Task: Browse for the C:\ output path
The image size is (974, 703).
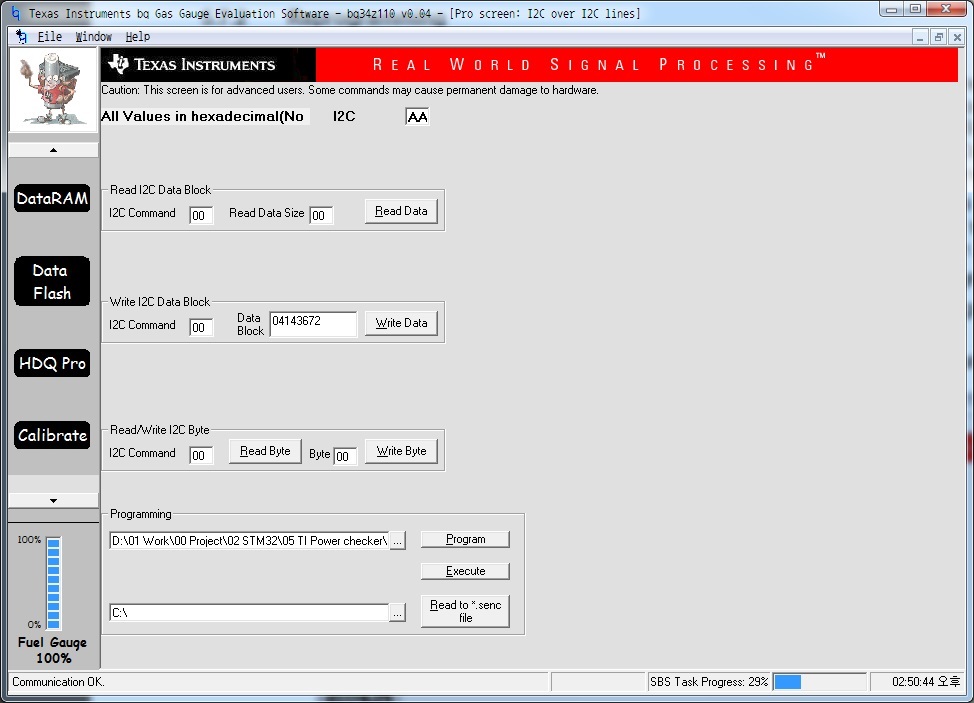Action: point(398,613)
